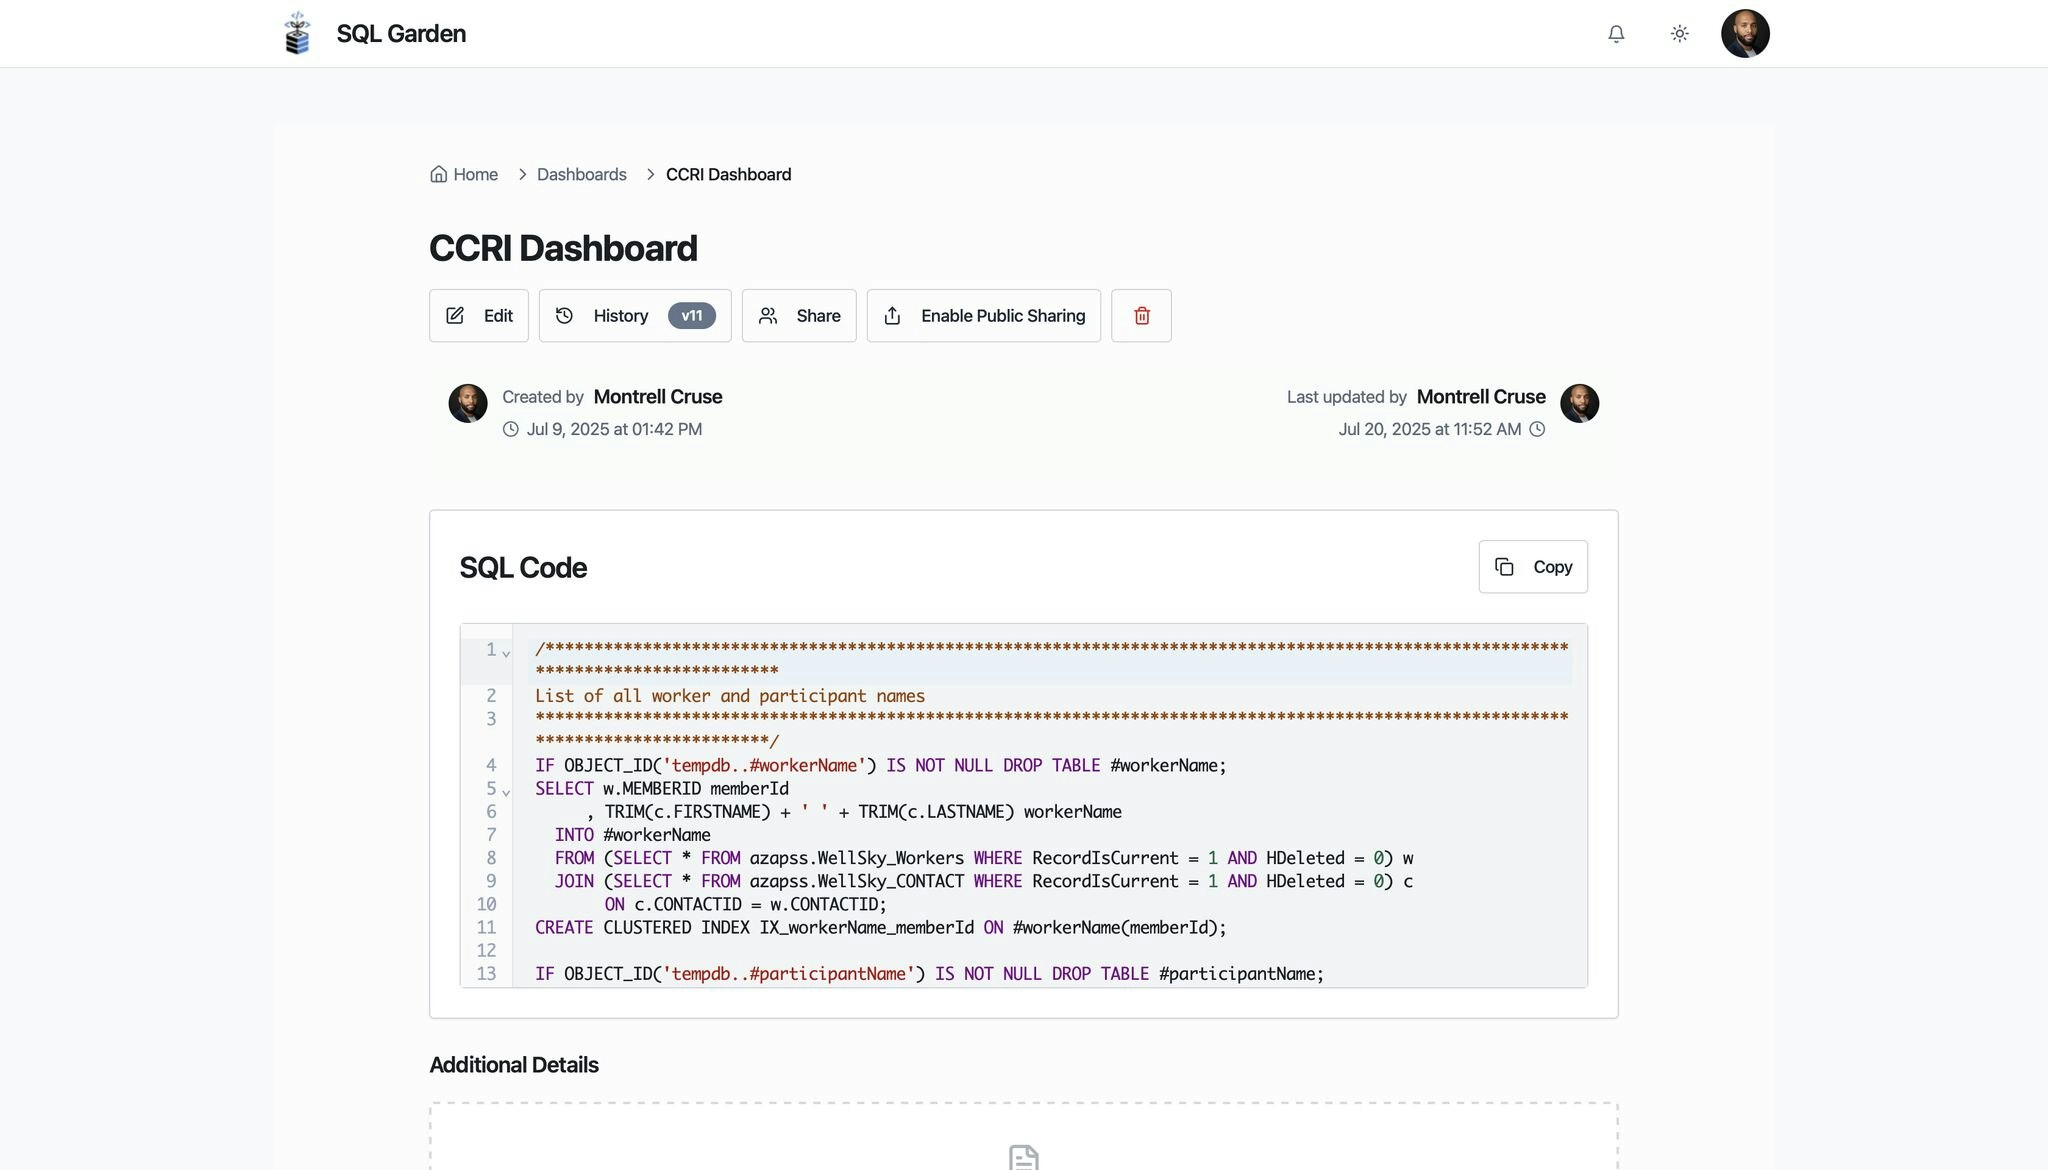2048x1170 pixels.
Task: Collapse the SELECT statement fold at line 5
Action: click(506, 792)
